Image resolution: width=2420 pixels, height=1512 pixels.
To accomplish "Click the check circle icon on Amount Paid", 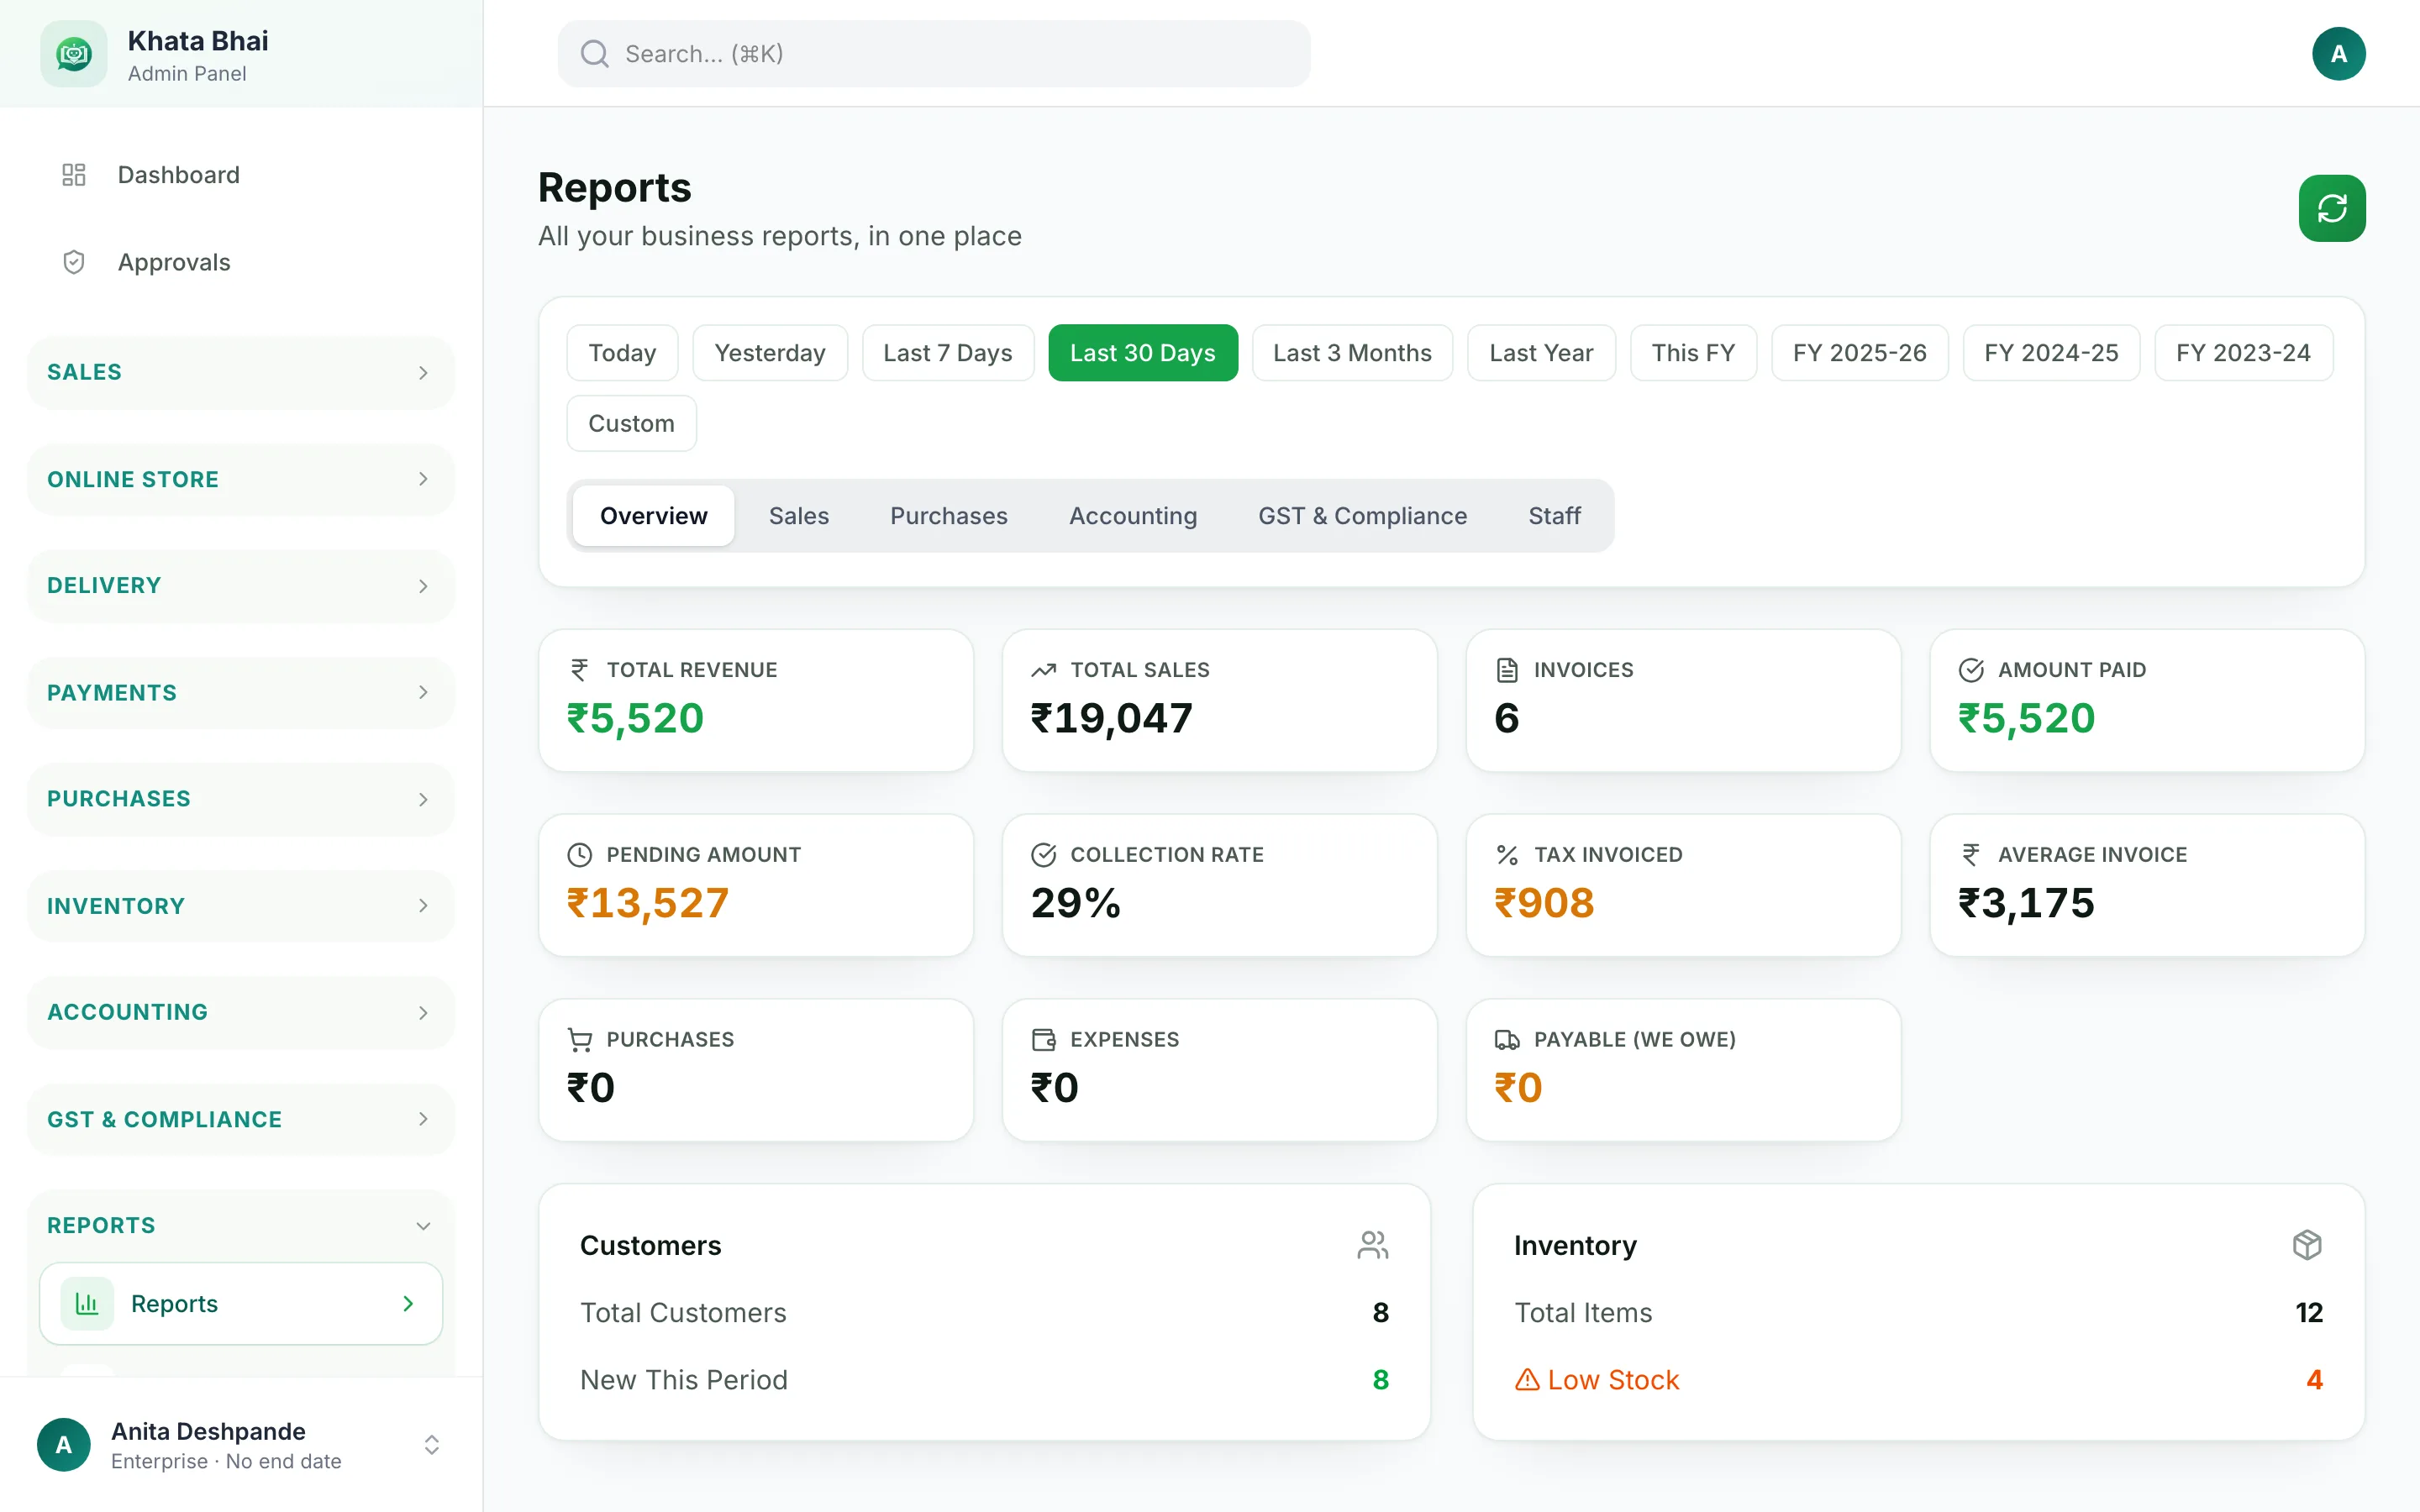I will coord(1971,670).
